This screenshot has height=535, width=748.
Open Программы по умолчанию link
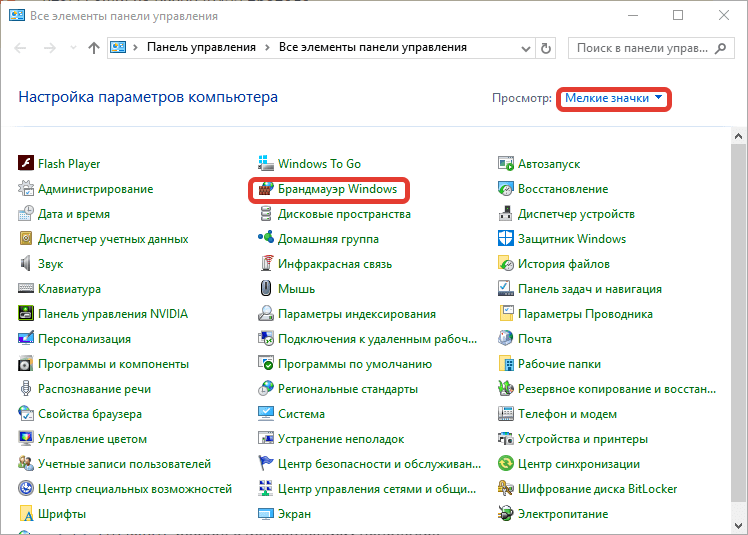[355, 364]
